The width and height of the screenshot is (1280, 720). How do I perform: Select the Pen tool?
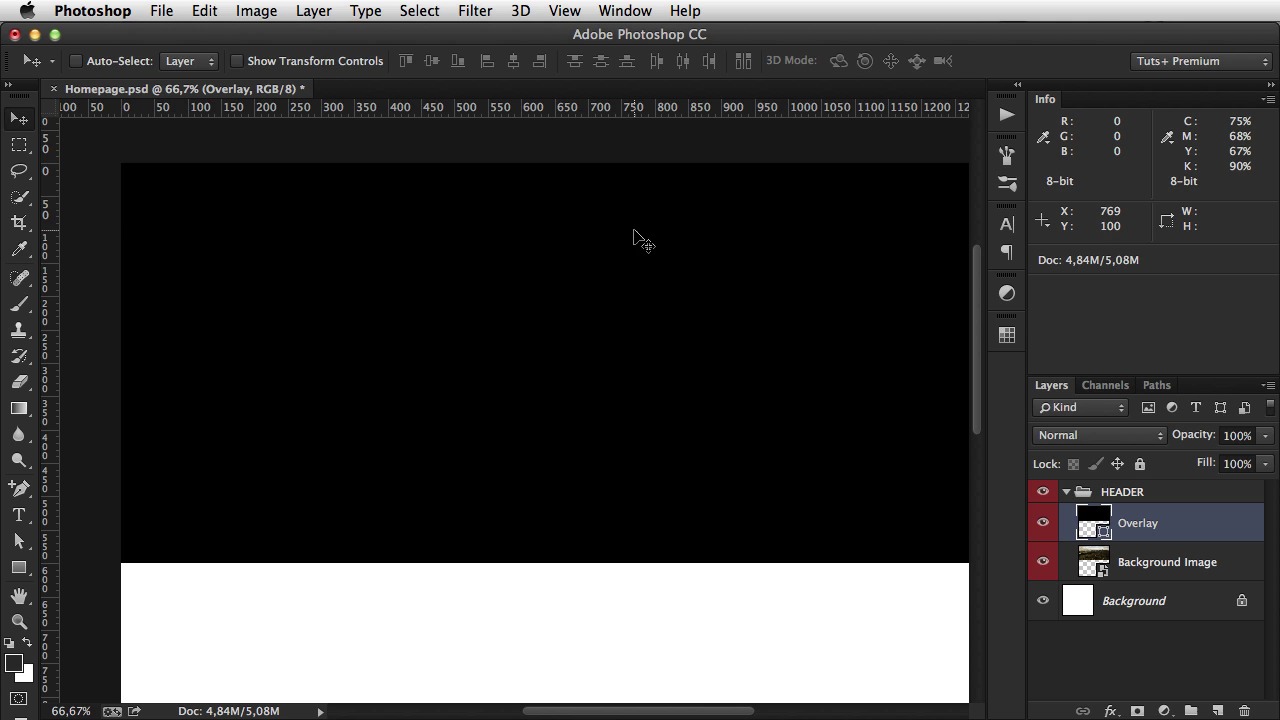click(19, 489)
